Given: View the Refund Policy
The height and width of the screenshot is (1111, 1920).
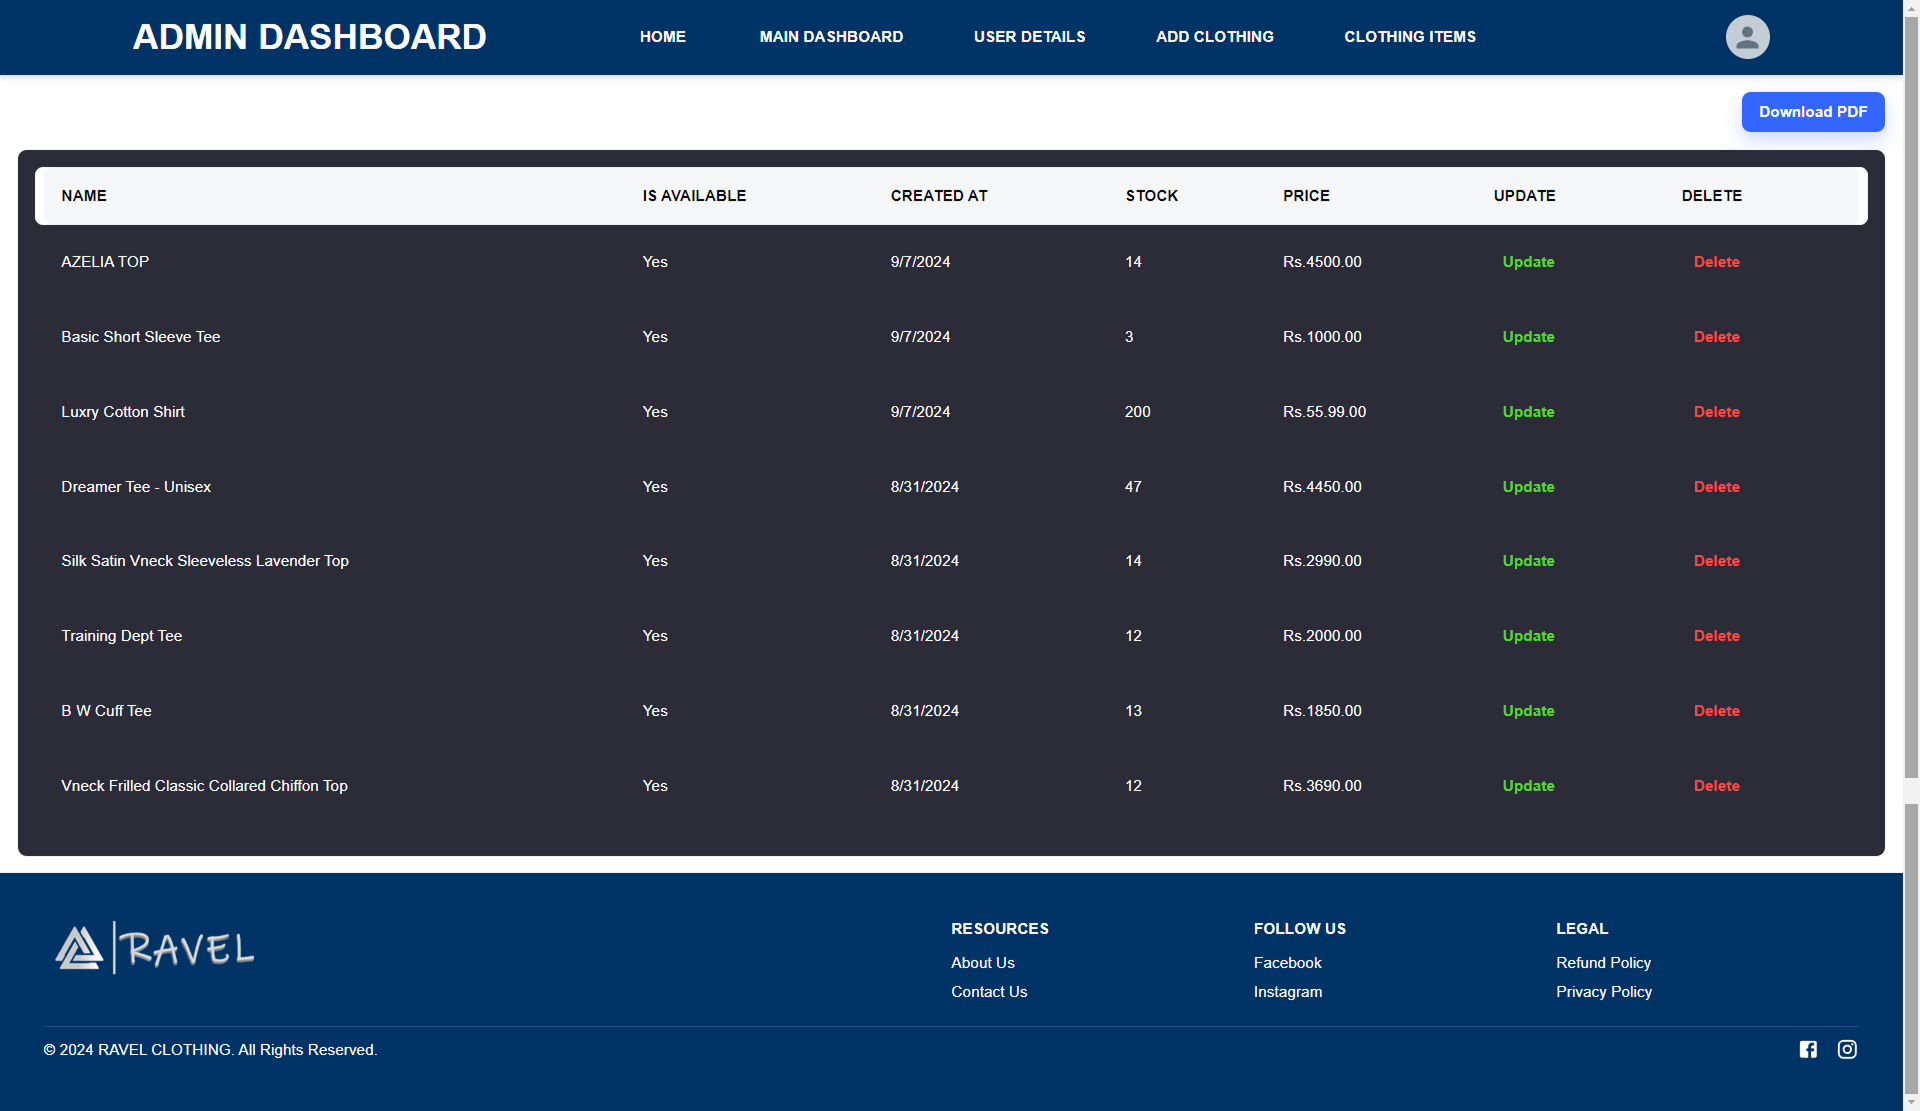Looking at the screenshot, I should [1604, 962].
